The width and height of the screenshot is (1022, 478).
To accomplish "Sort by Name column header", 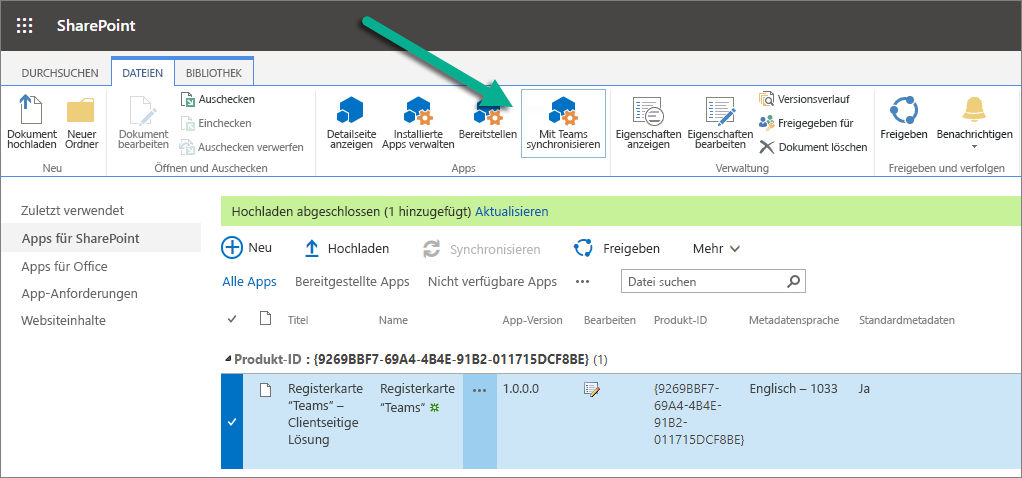I will (x=393, y=320).
